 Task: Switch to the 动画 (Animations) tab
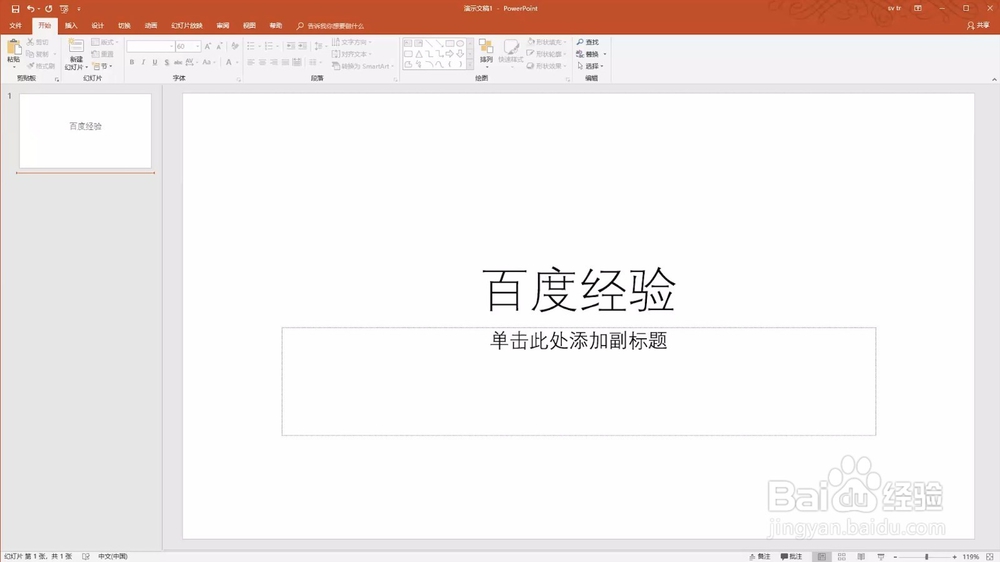point(151,26)
